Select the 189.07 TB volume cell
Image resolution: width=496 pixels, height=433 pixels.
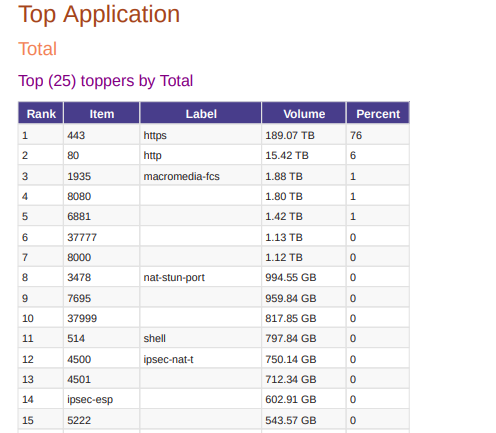pos(304,135)
